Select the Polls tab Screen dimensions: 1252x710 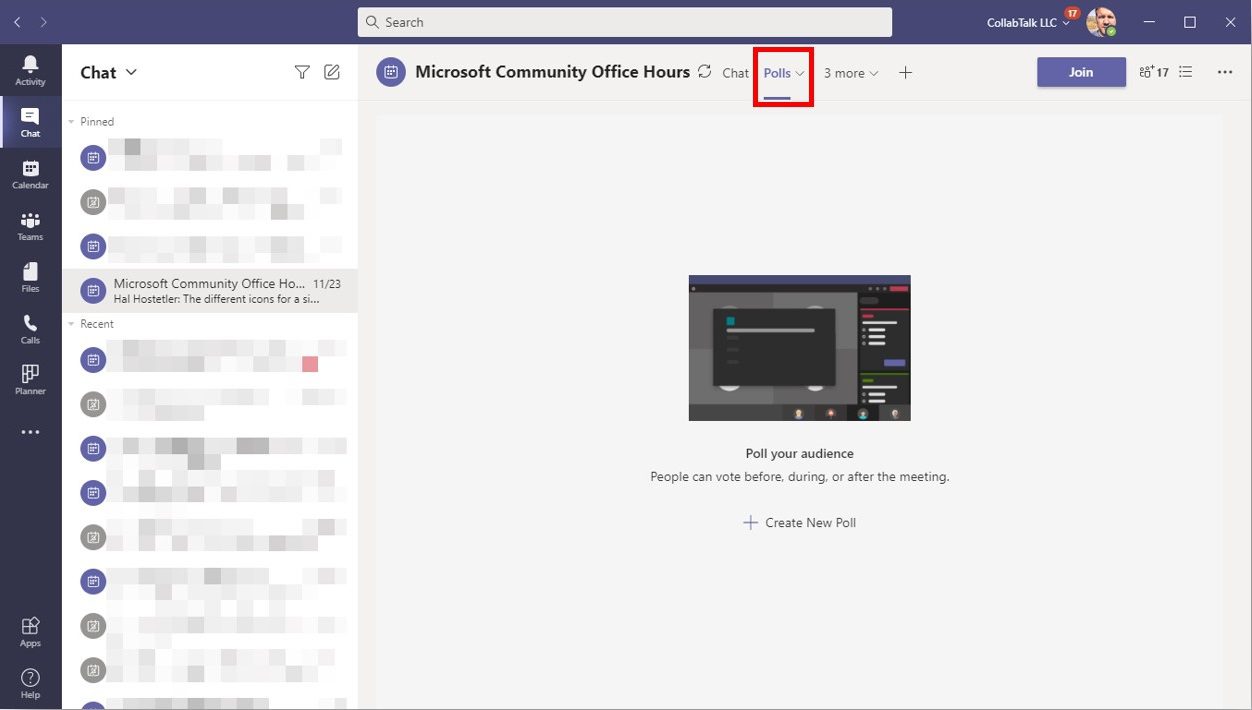(779, 72)
